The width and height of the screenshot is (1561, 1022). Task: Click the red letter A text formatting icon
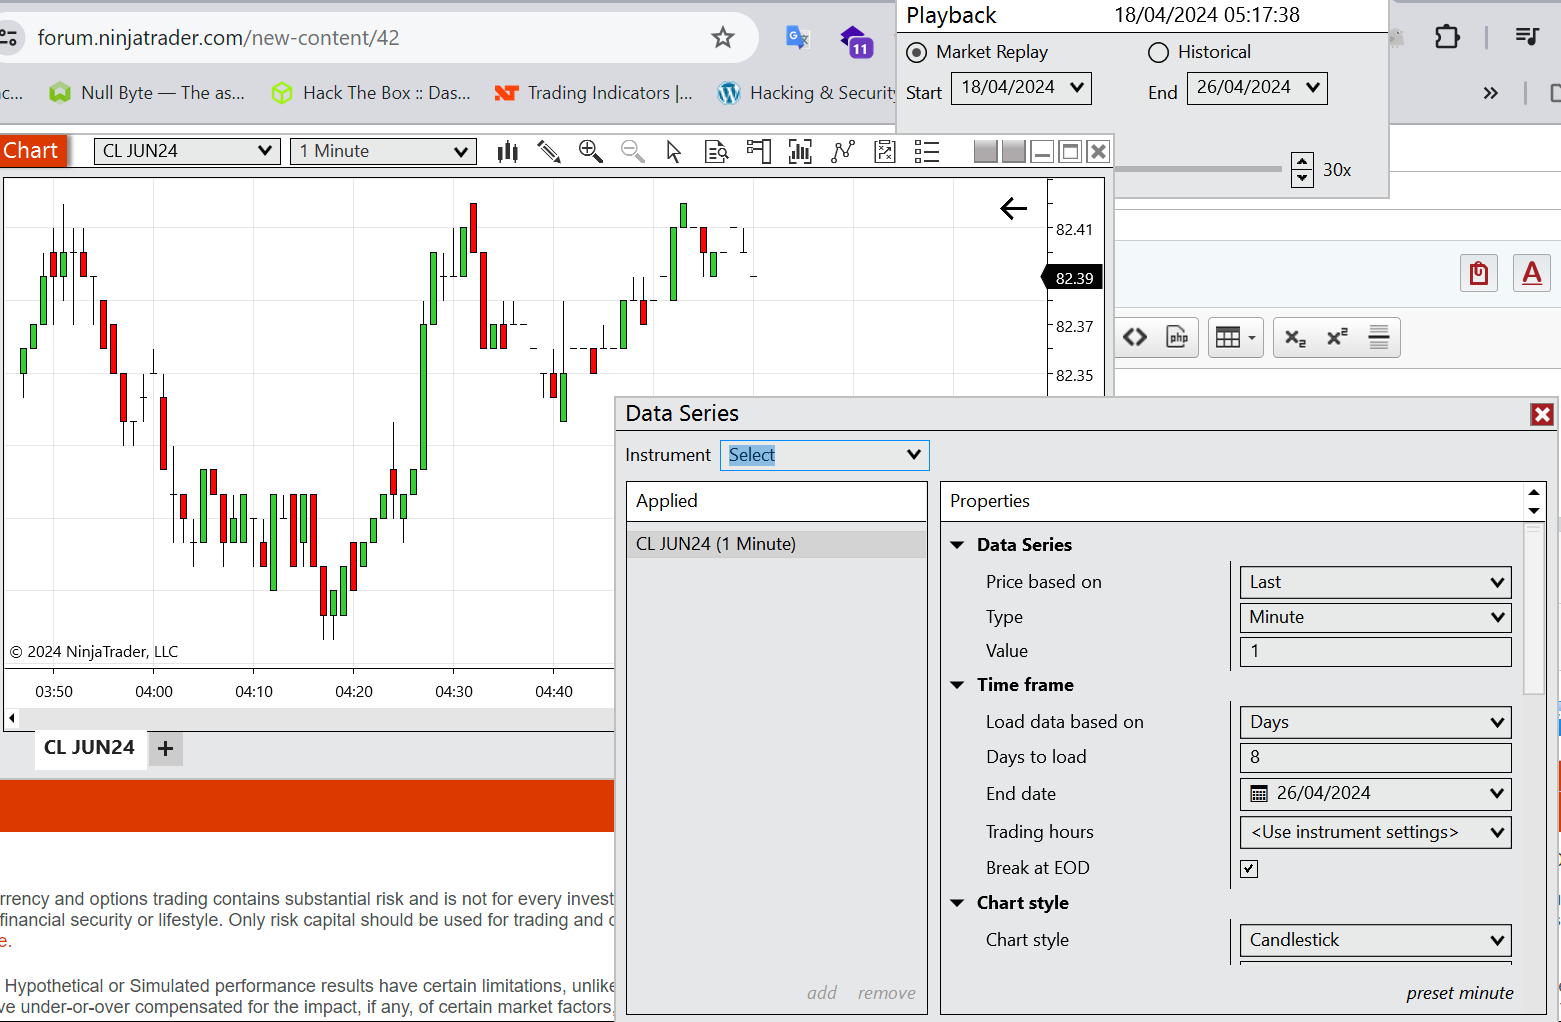click(x=1532, y=273)
